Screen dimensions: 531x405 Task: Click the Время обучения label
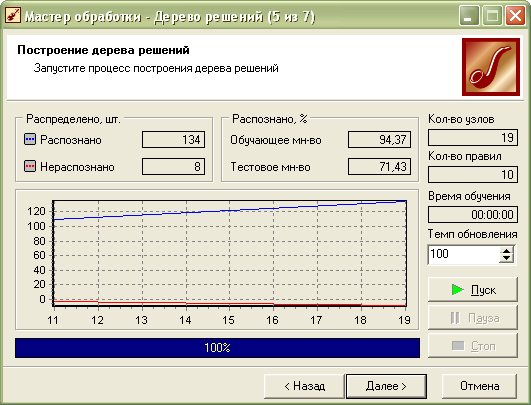tap(469, 196)
